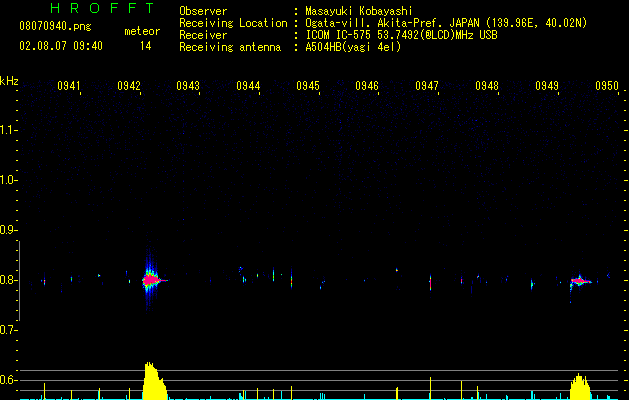Click the large yellow power peak after 0942

click(x=154, y=381)
